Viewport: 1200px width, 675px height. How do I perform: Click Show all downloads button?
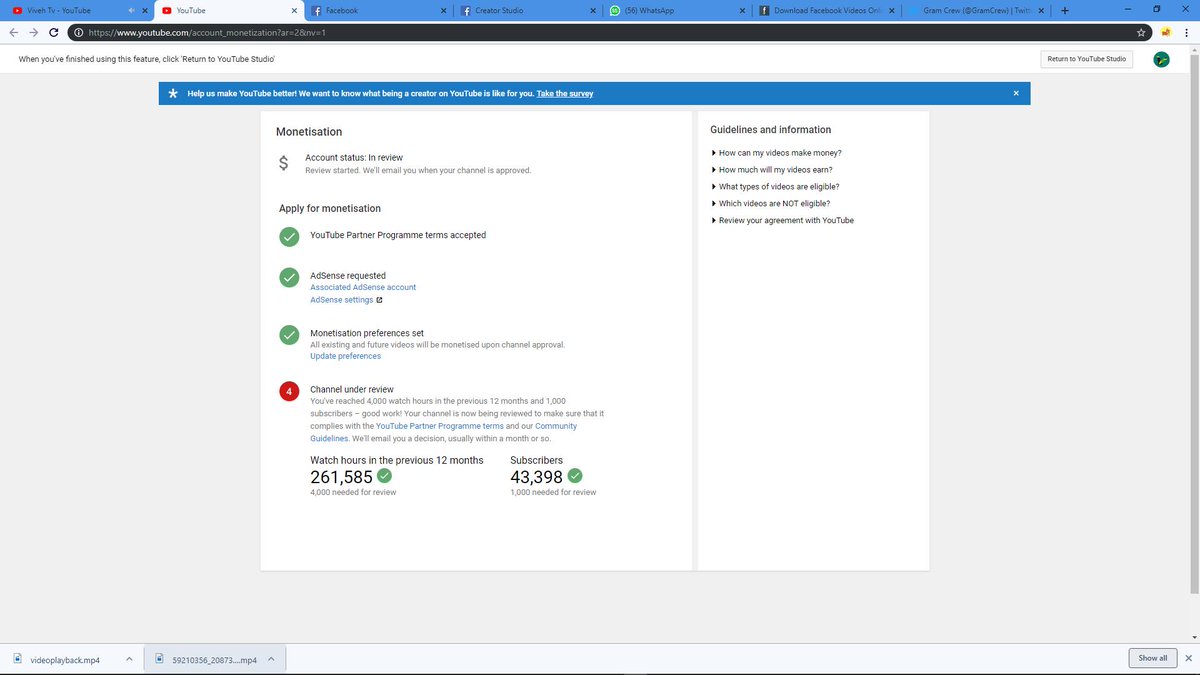[1152, 658]
